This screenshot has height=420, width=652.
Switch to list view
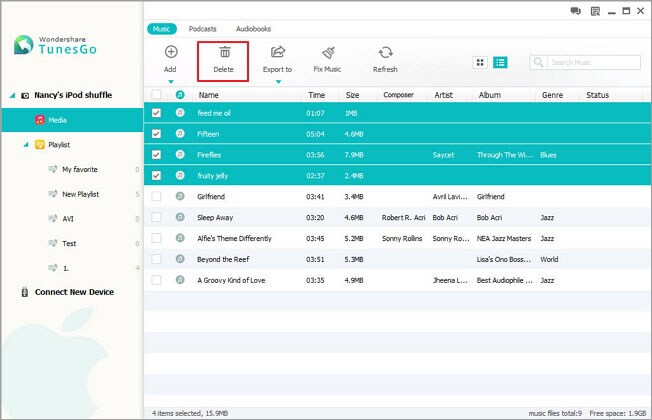click(x=500, y=62)
